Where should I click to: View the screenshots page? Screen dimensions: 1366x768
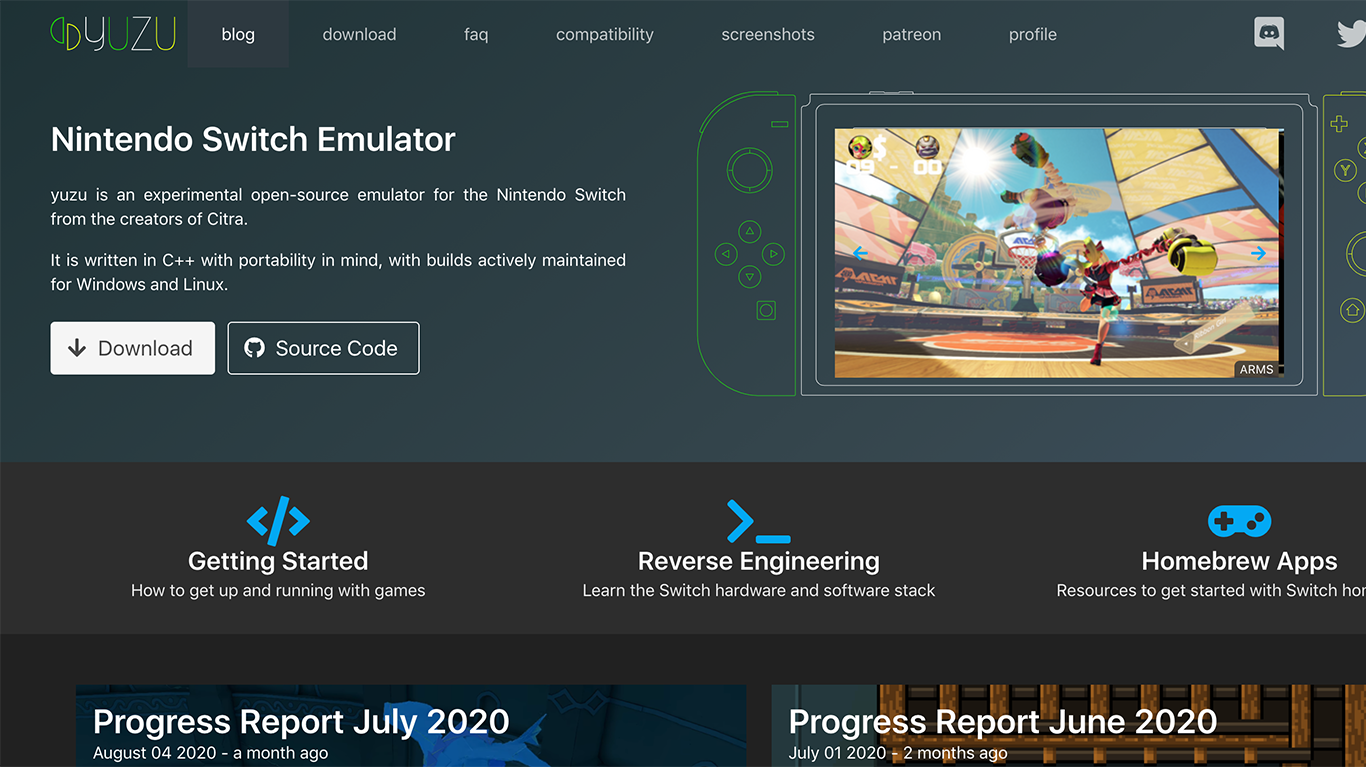tap(768, 34)
